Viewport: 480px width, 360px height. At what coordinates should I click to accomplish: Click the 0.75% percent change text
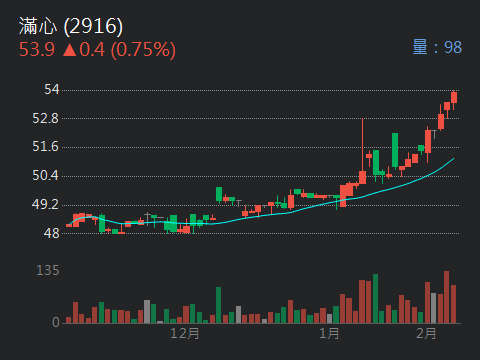[x=143, y=50]
